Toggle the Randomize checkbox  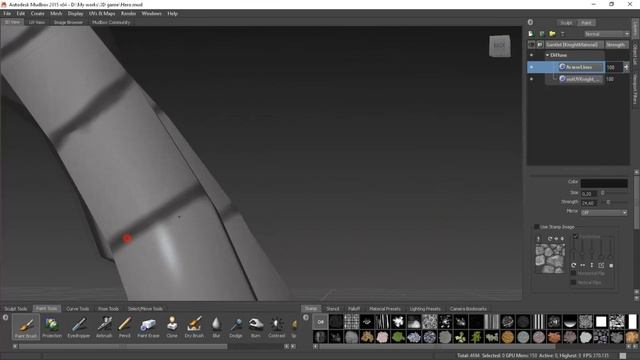pyautogui.click(x=576, y=236)
